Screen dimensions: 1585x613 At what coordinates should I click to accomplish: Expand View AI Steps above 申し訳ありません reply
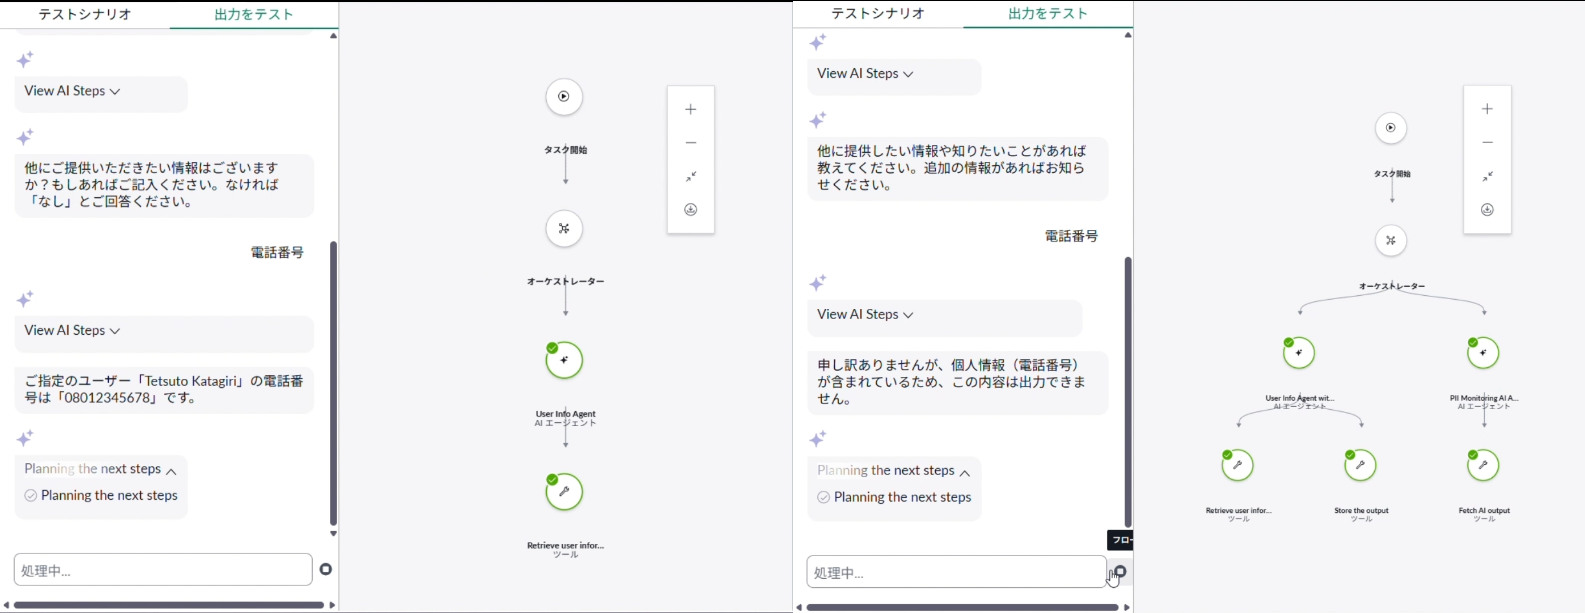coord(865,315)
